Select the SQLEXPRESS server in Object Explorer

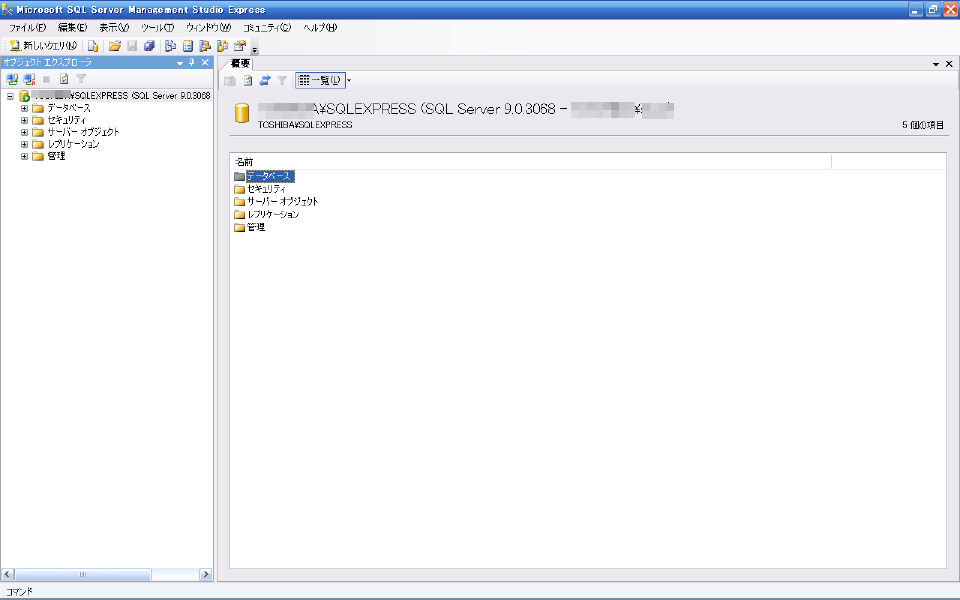pos(121,96)
